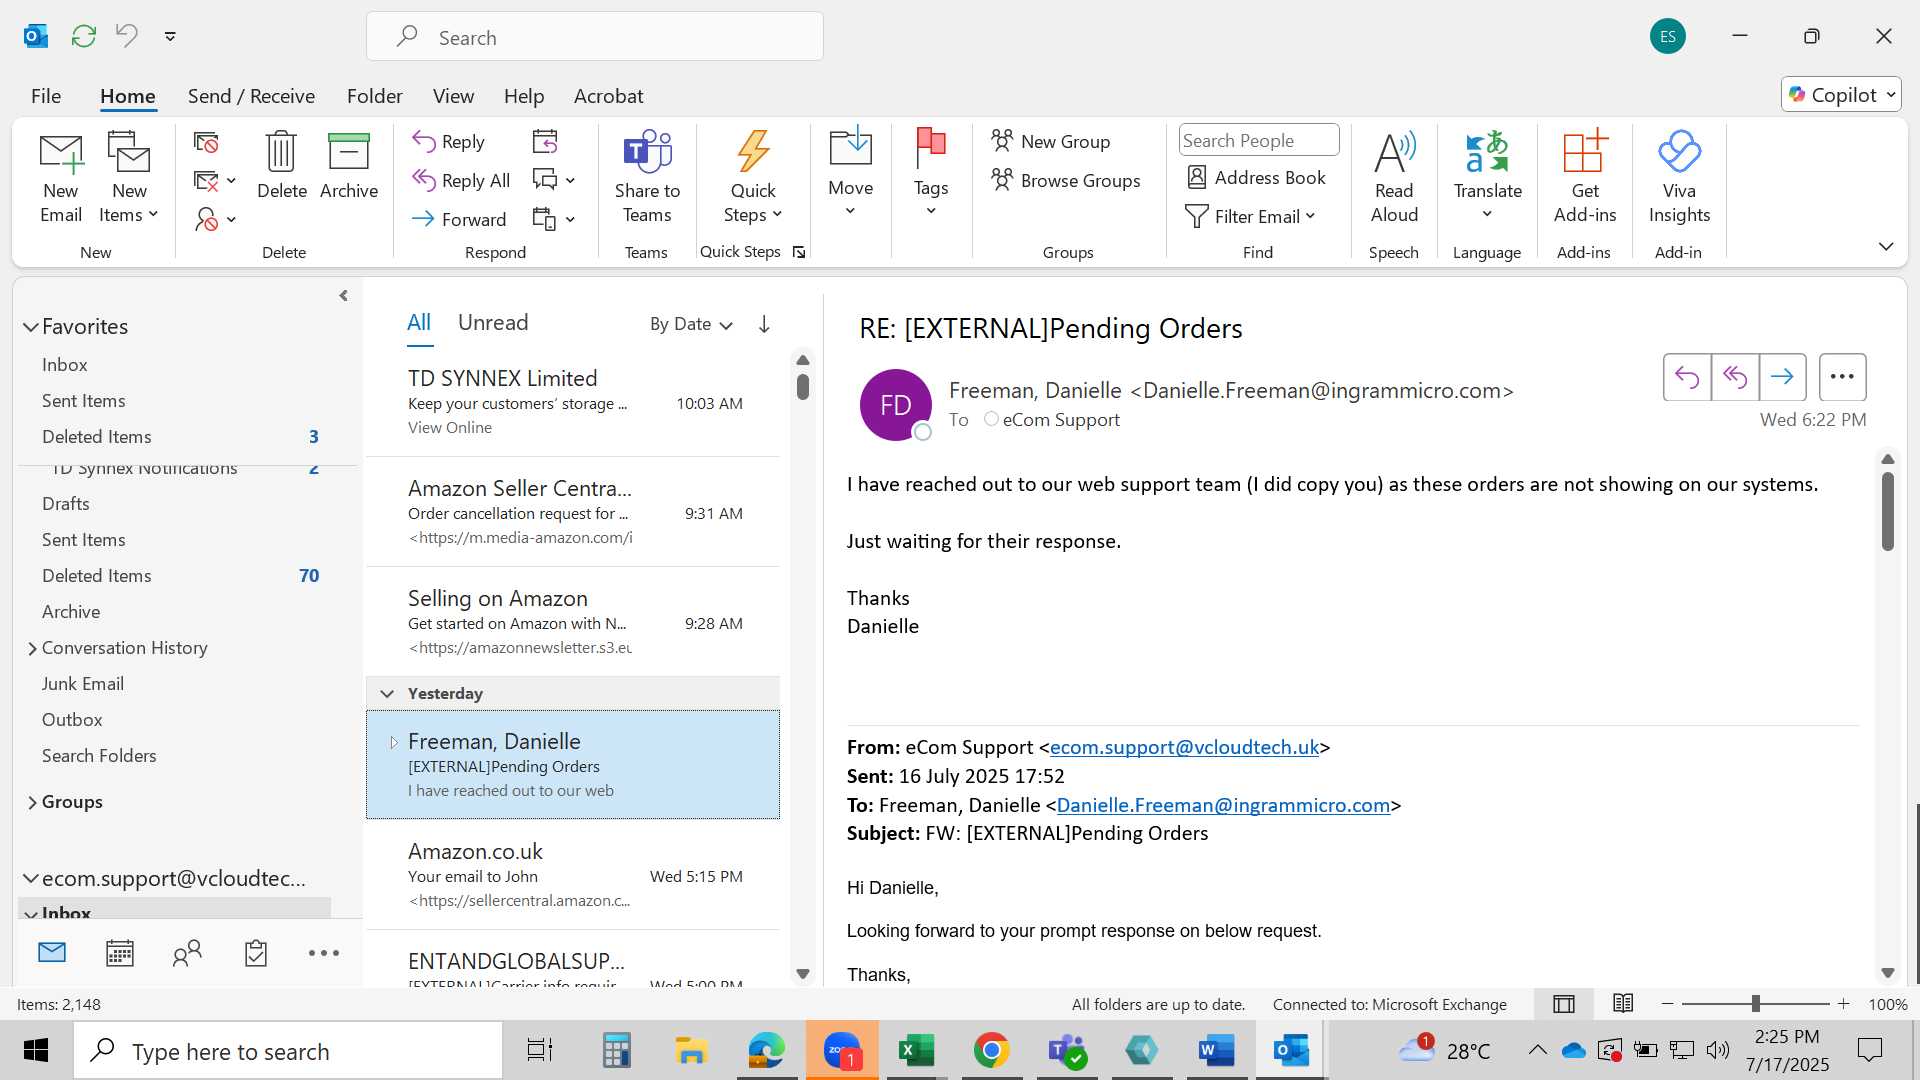Click the ecom.support@vcloudtech.uk email link
The image size is (1920, 1080).
[1184, 747]
